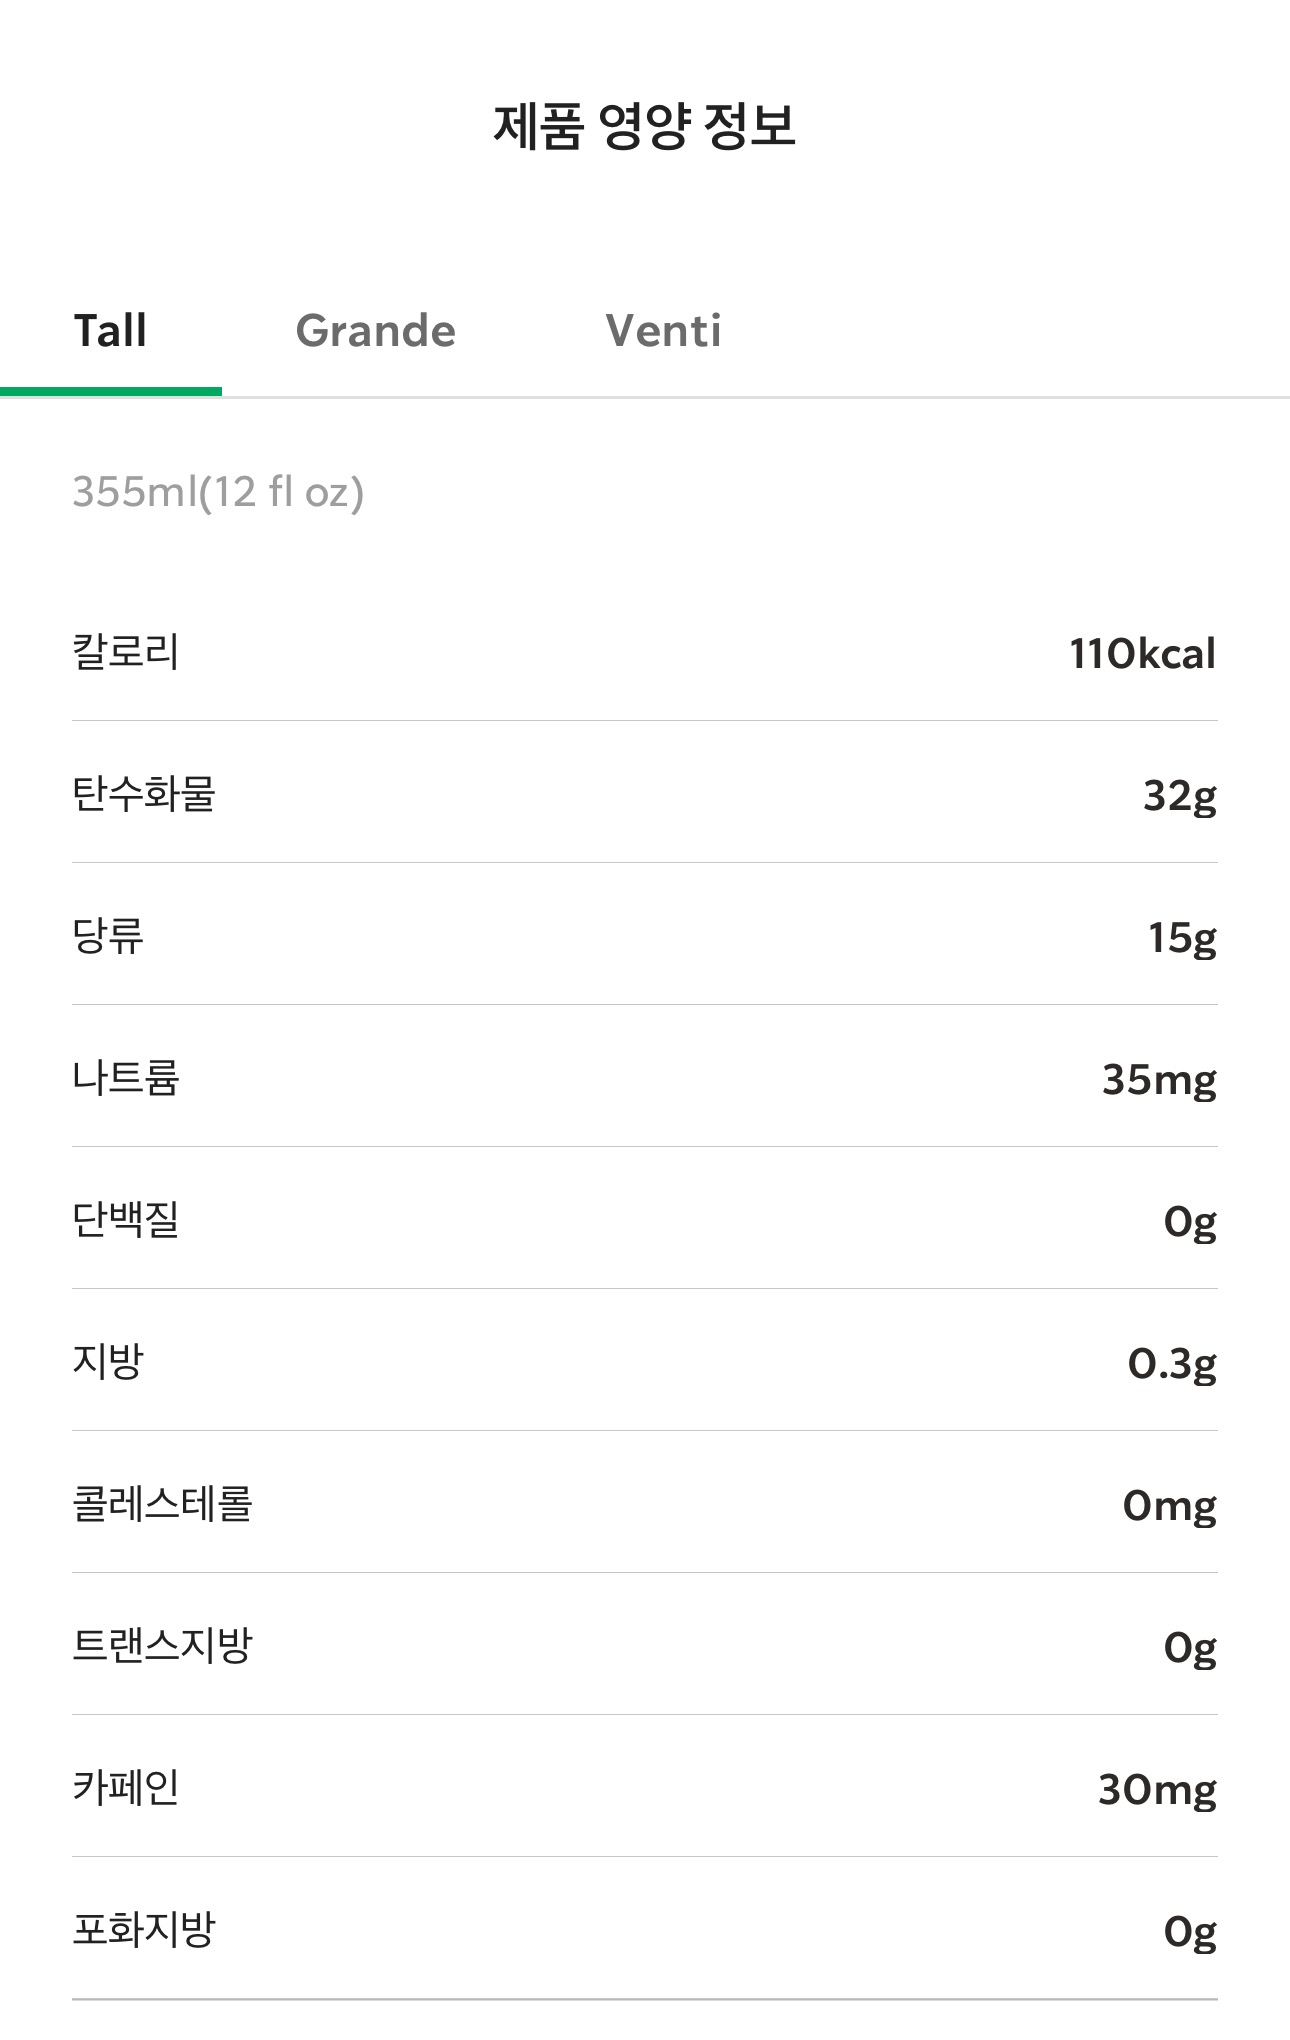Click the 나트륨 row label
This screenshot has width=1290, height=2040.
click(x=126, y=1078)
